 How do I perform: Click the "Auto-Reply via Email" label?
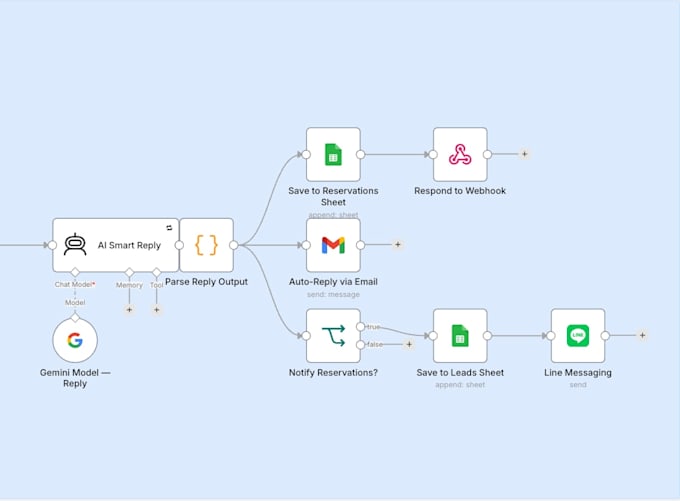333,282
